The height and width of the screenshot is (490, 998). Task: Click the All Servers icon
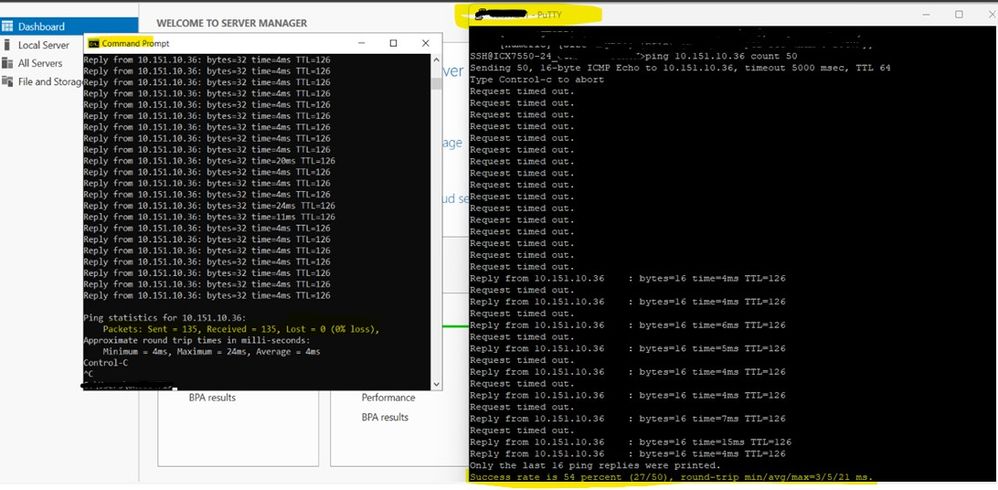pos(8,63)
